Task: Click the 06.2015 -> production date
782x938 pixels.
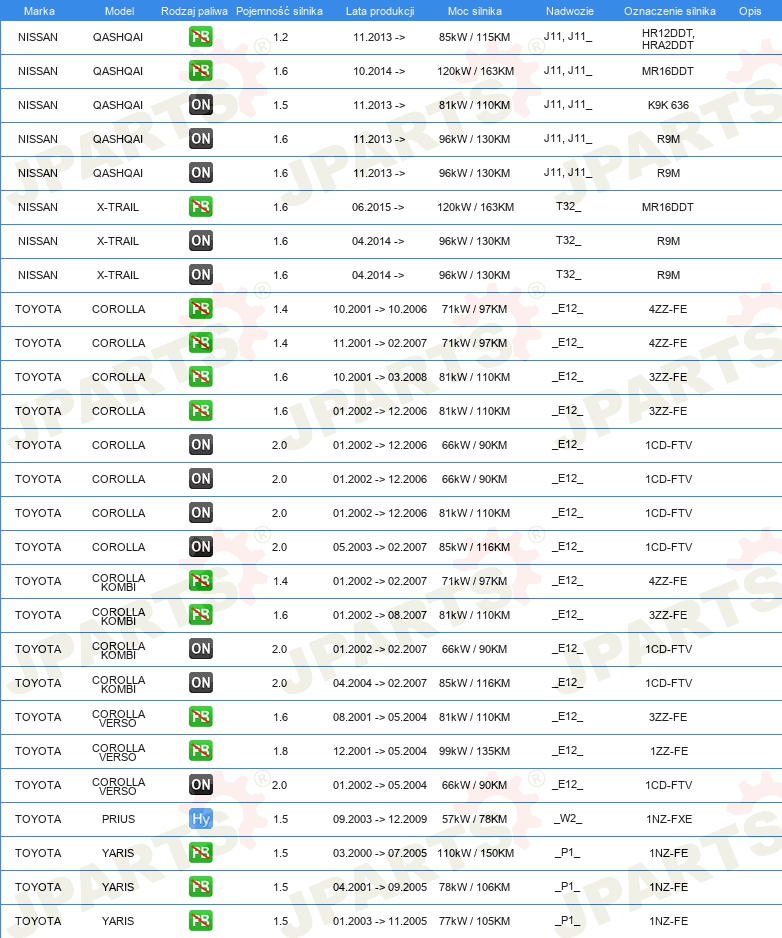Action: tap(378, 207)
